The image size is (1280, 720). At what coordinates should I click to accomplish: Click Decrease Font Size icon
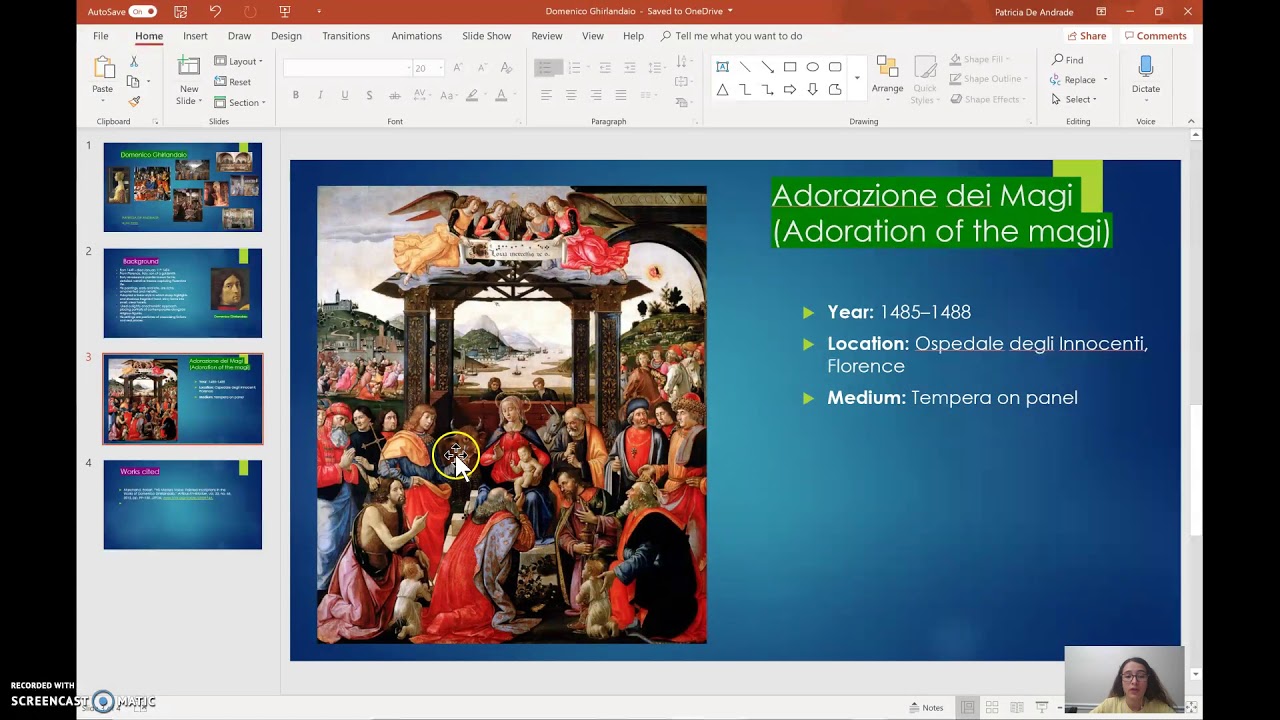(x=481, y=67)
